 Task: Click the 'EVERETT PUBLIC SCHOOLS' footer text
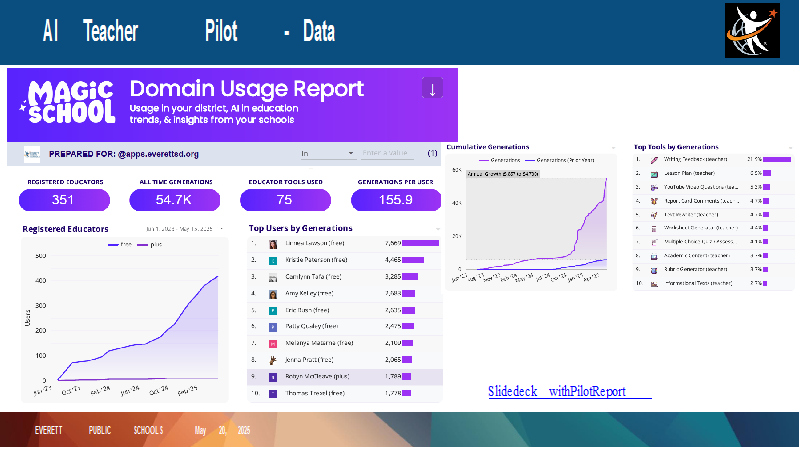tap(99, 431)
